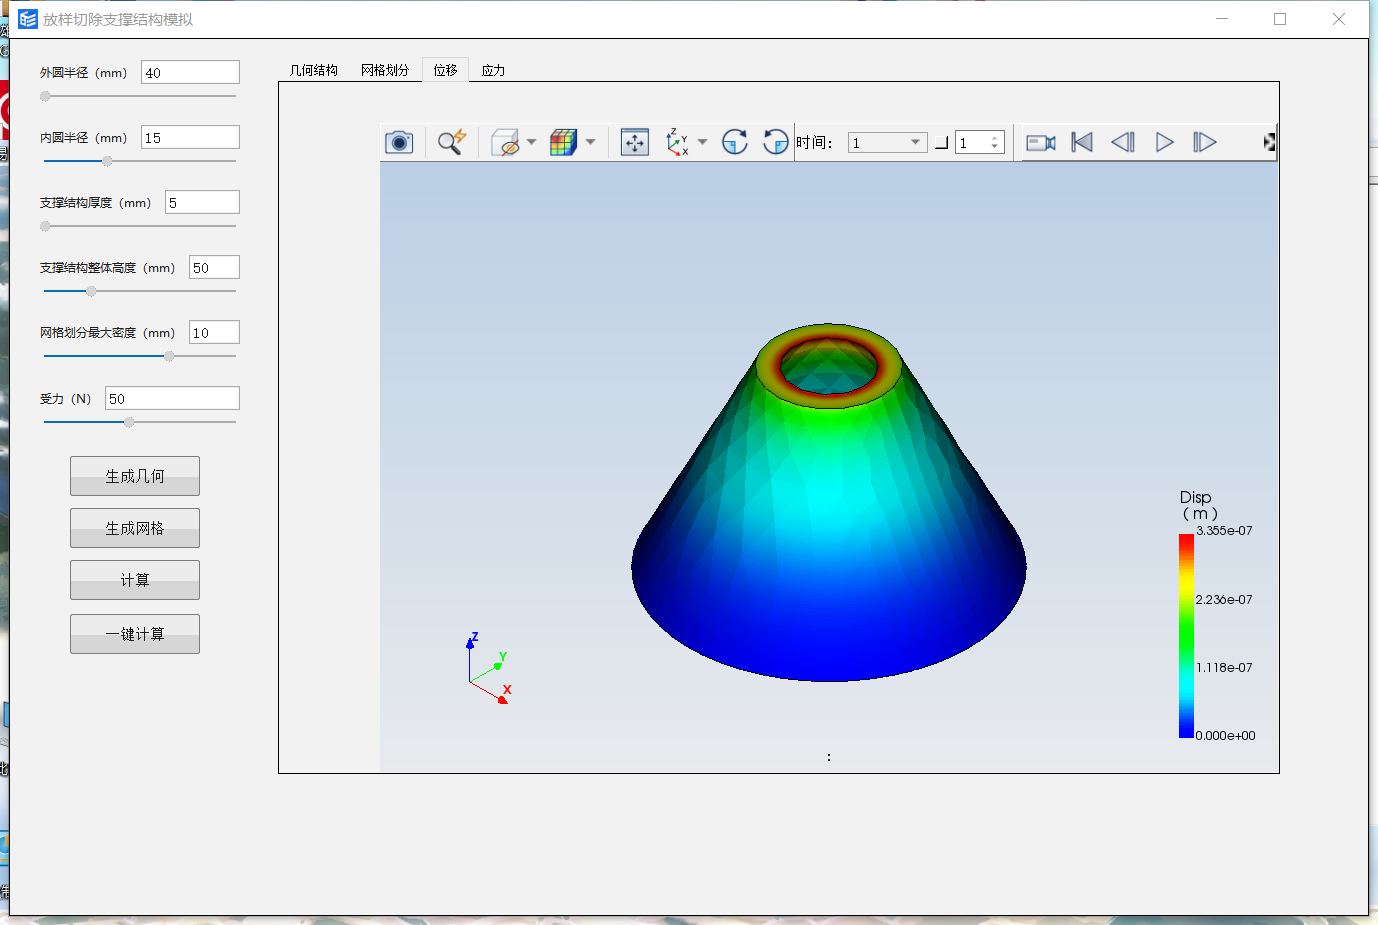Click the colored cube representation icon

point(563,142)
